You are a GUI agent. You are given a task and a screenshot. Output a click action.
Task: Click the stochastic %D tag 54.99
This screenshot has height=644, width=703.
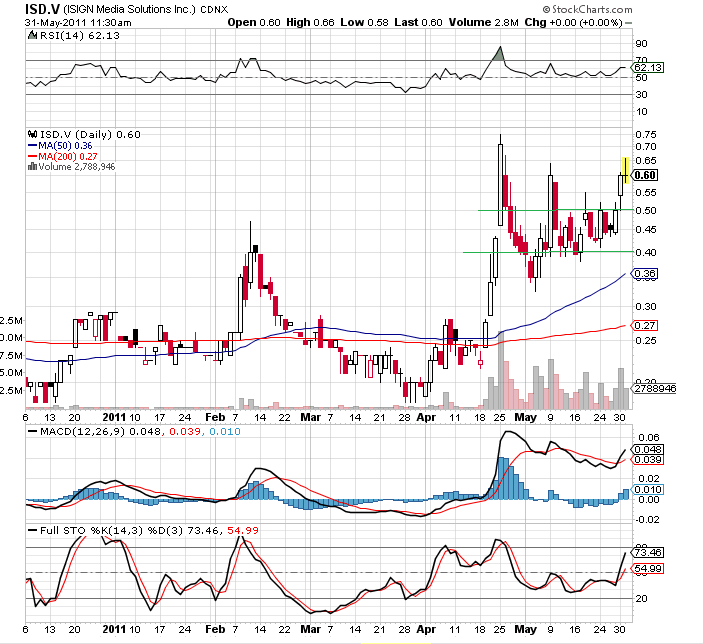[x=647, y=569]
